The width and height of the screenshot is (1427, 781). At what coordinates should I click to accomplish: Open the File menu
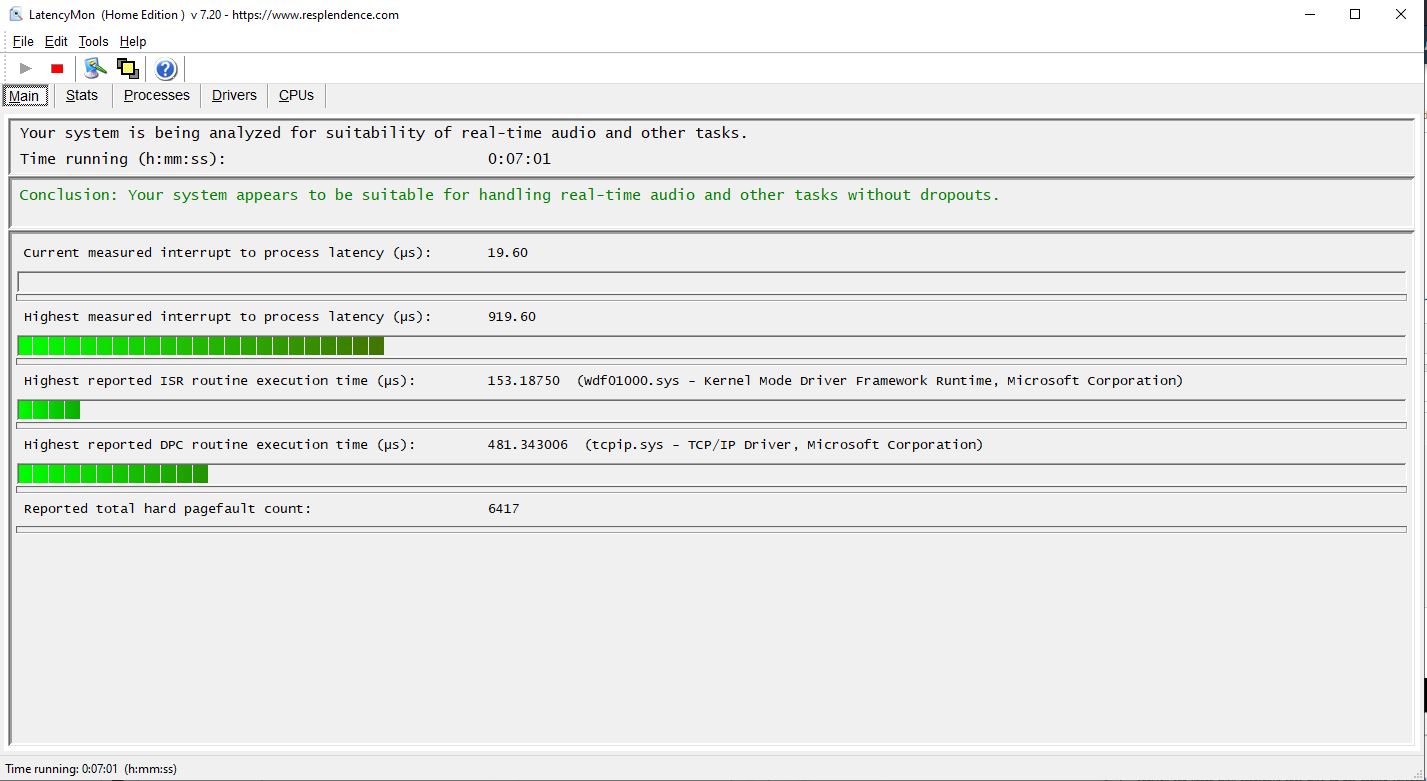(23, 41)
